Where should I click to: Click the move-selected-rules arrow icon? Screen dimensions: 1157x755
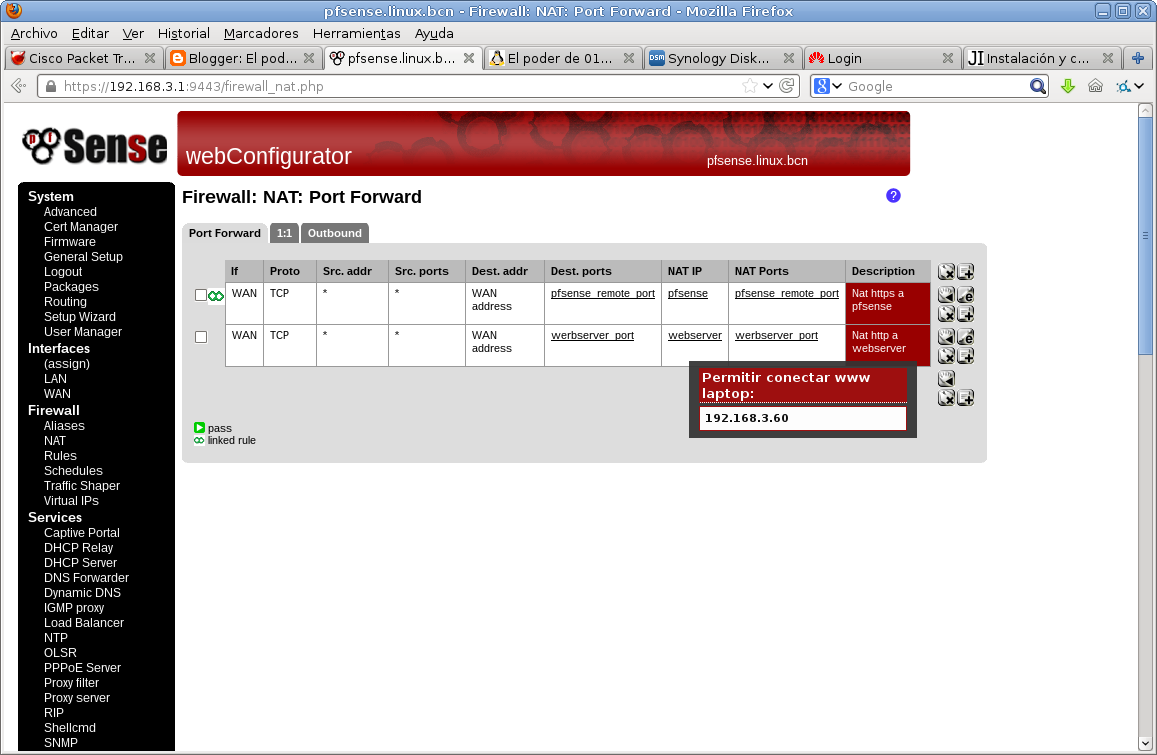pos(946,378)
